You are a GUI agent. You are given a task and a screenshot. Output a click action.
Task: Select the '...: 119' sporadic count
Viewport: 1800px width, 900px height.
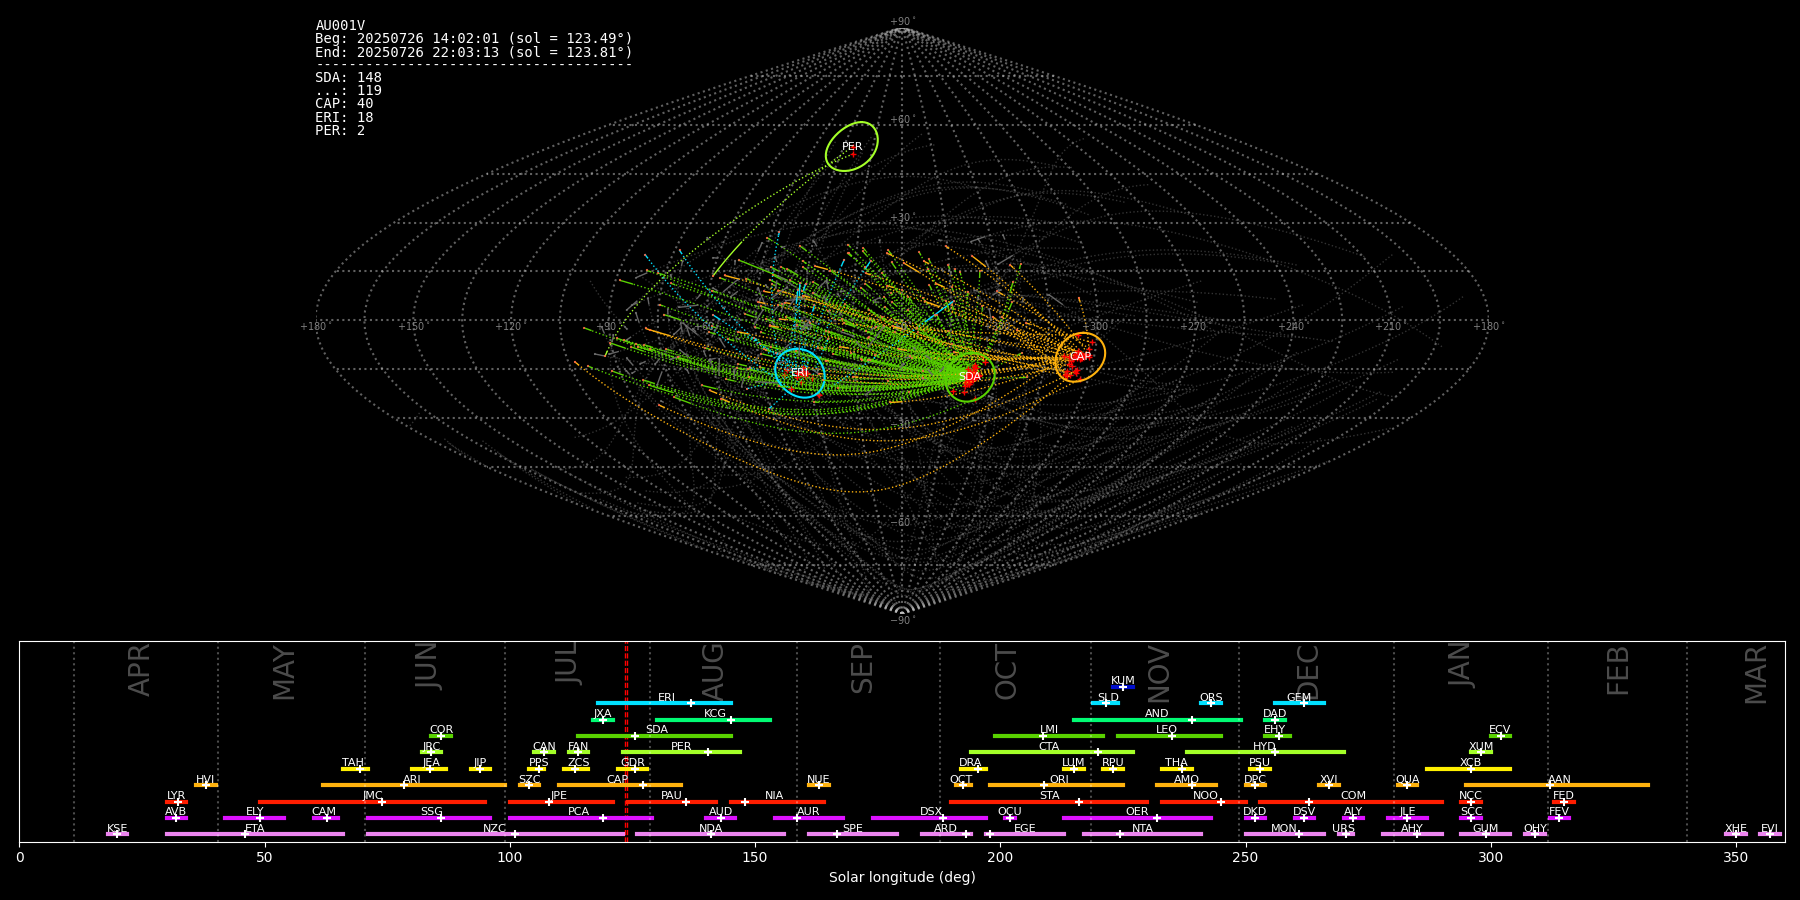(x=348, y=91)
